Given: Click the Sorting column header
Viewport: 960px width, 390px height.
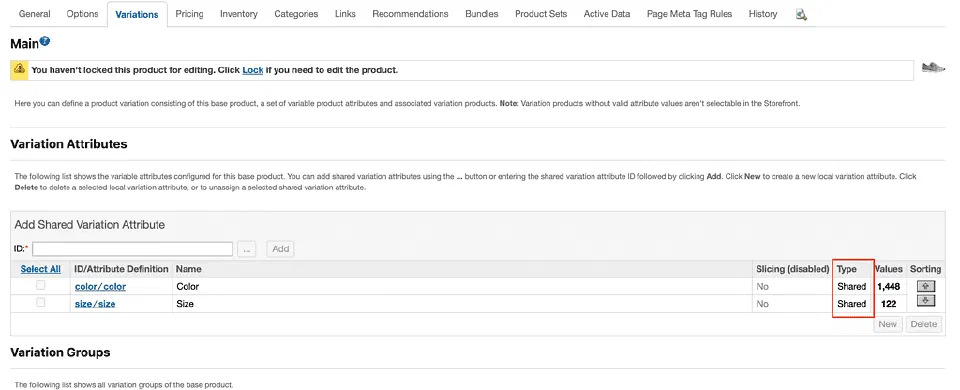Looking at the screenshot, I should coord(925,269).
